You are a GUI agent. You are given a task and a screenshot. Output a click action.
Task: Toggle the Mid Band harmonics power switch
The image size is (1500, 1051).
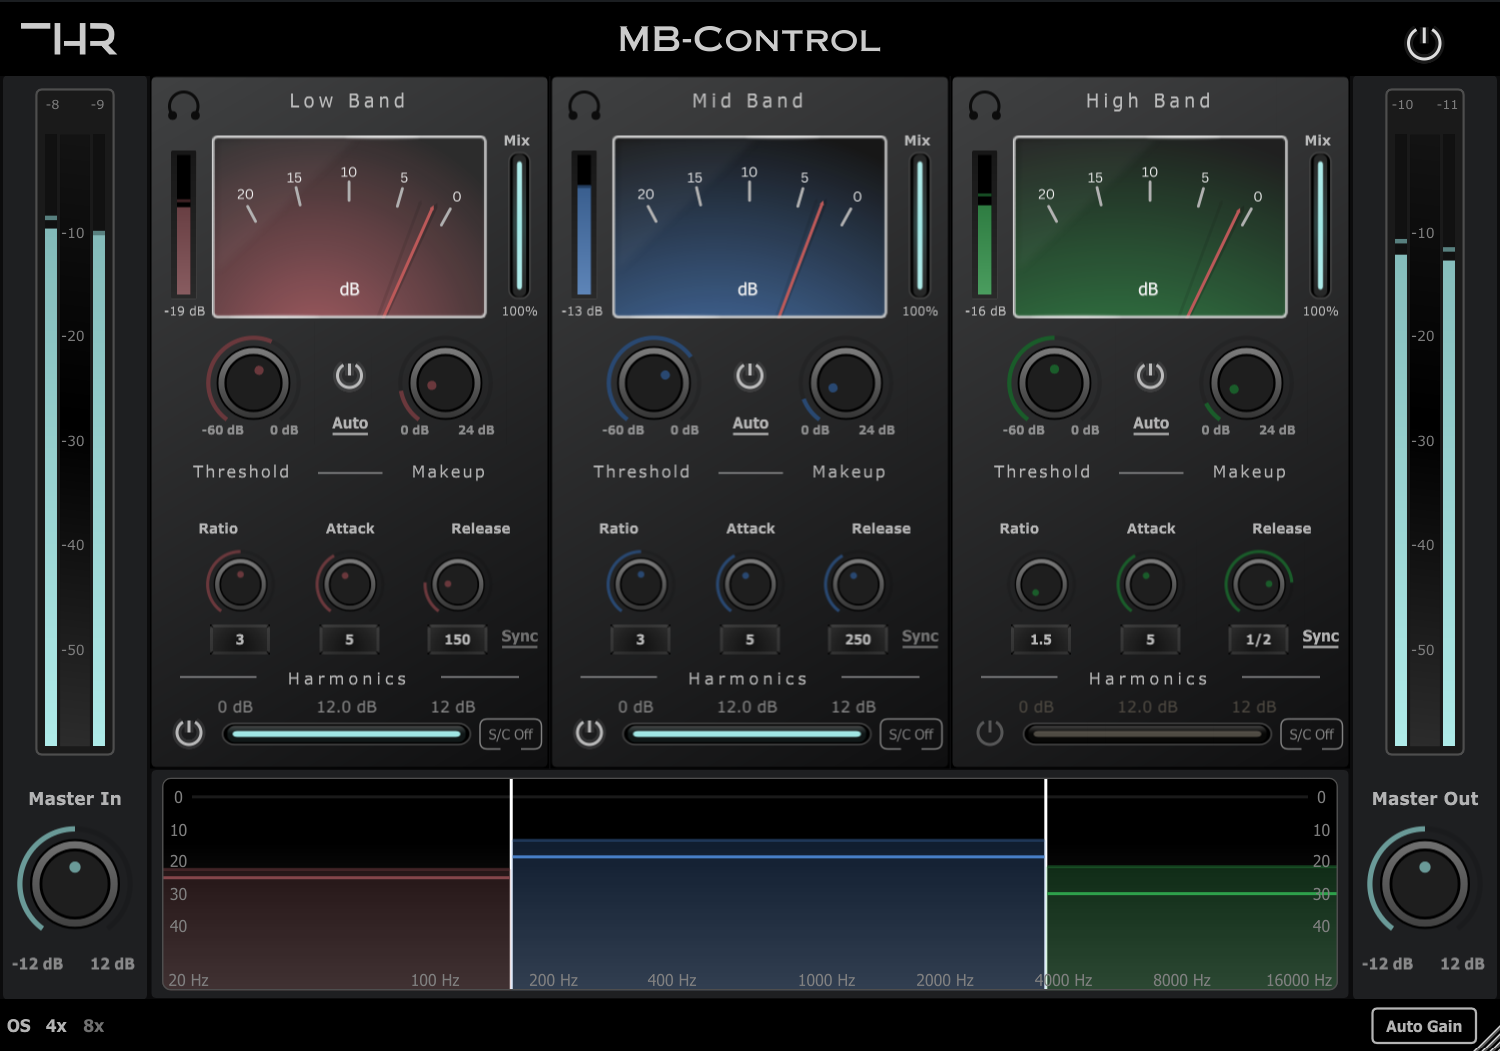589,732
